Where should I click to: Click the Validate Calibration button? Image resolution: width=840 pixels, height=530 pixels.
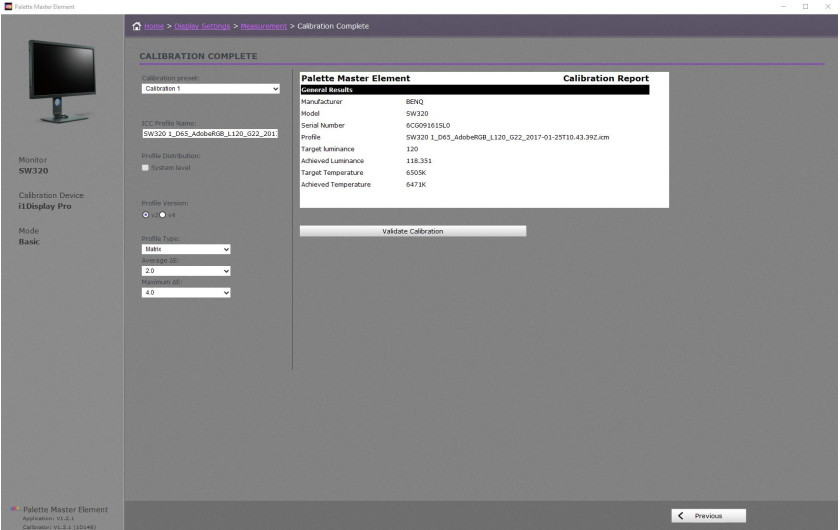pyautogui.click(x=412, y=231)
